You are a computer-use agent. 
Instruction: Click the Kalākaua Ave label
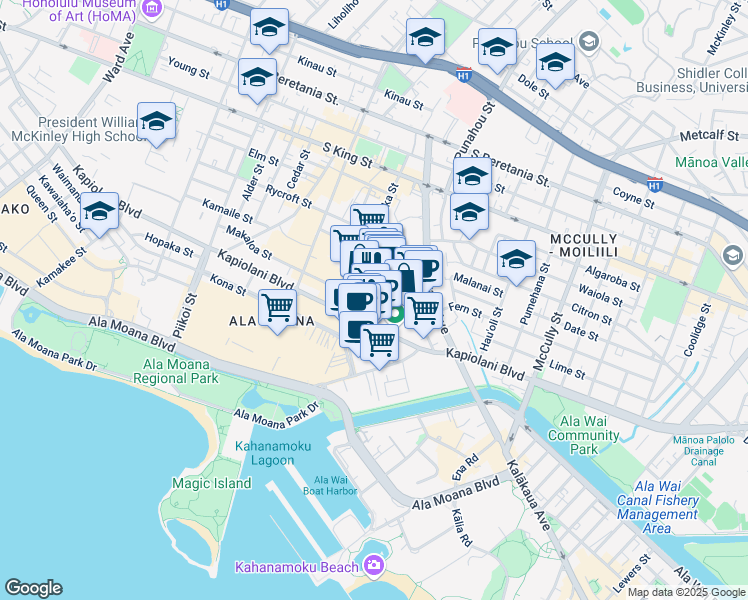coord(529,496)
